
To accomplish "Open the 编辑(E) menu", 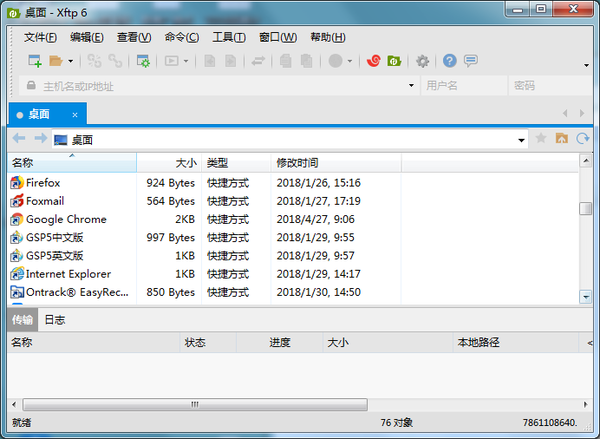I will coord(87,38).
